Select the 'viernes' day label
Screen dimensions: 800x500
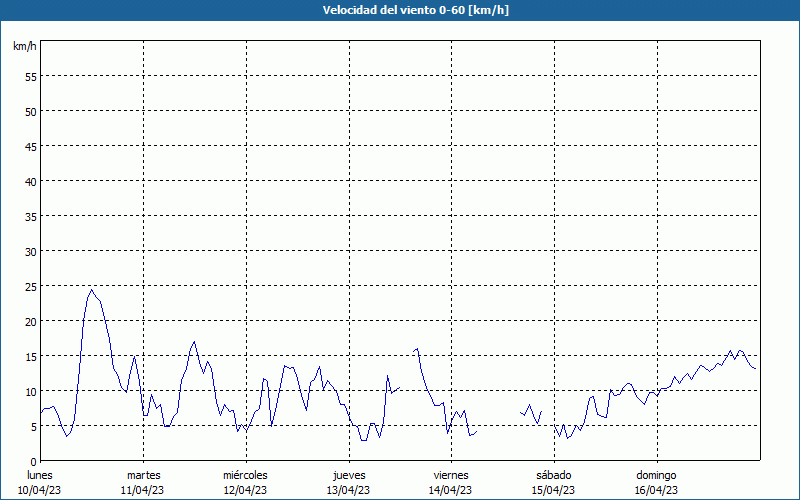click(x=451, y=475)
